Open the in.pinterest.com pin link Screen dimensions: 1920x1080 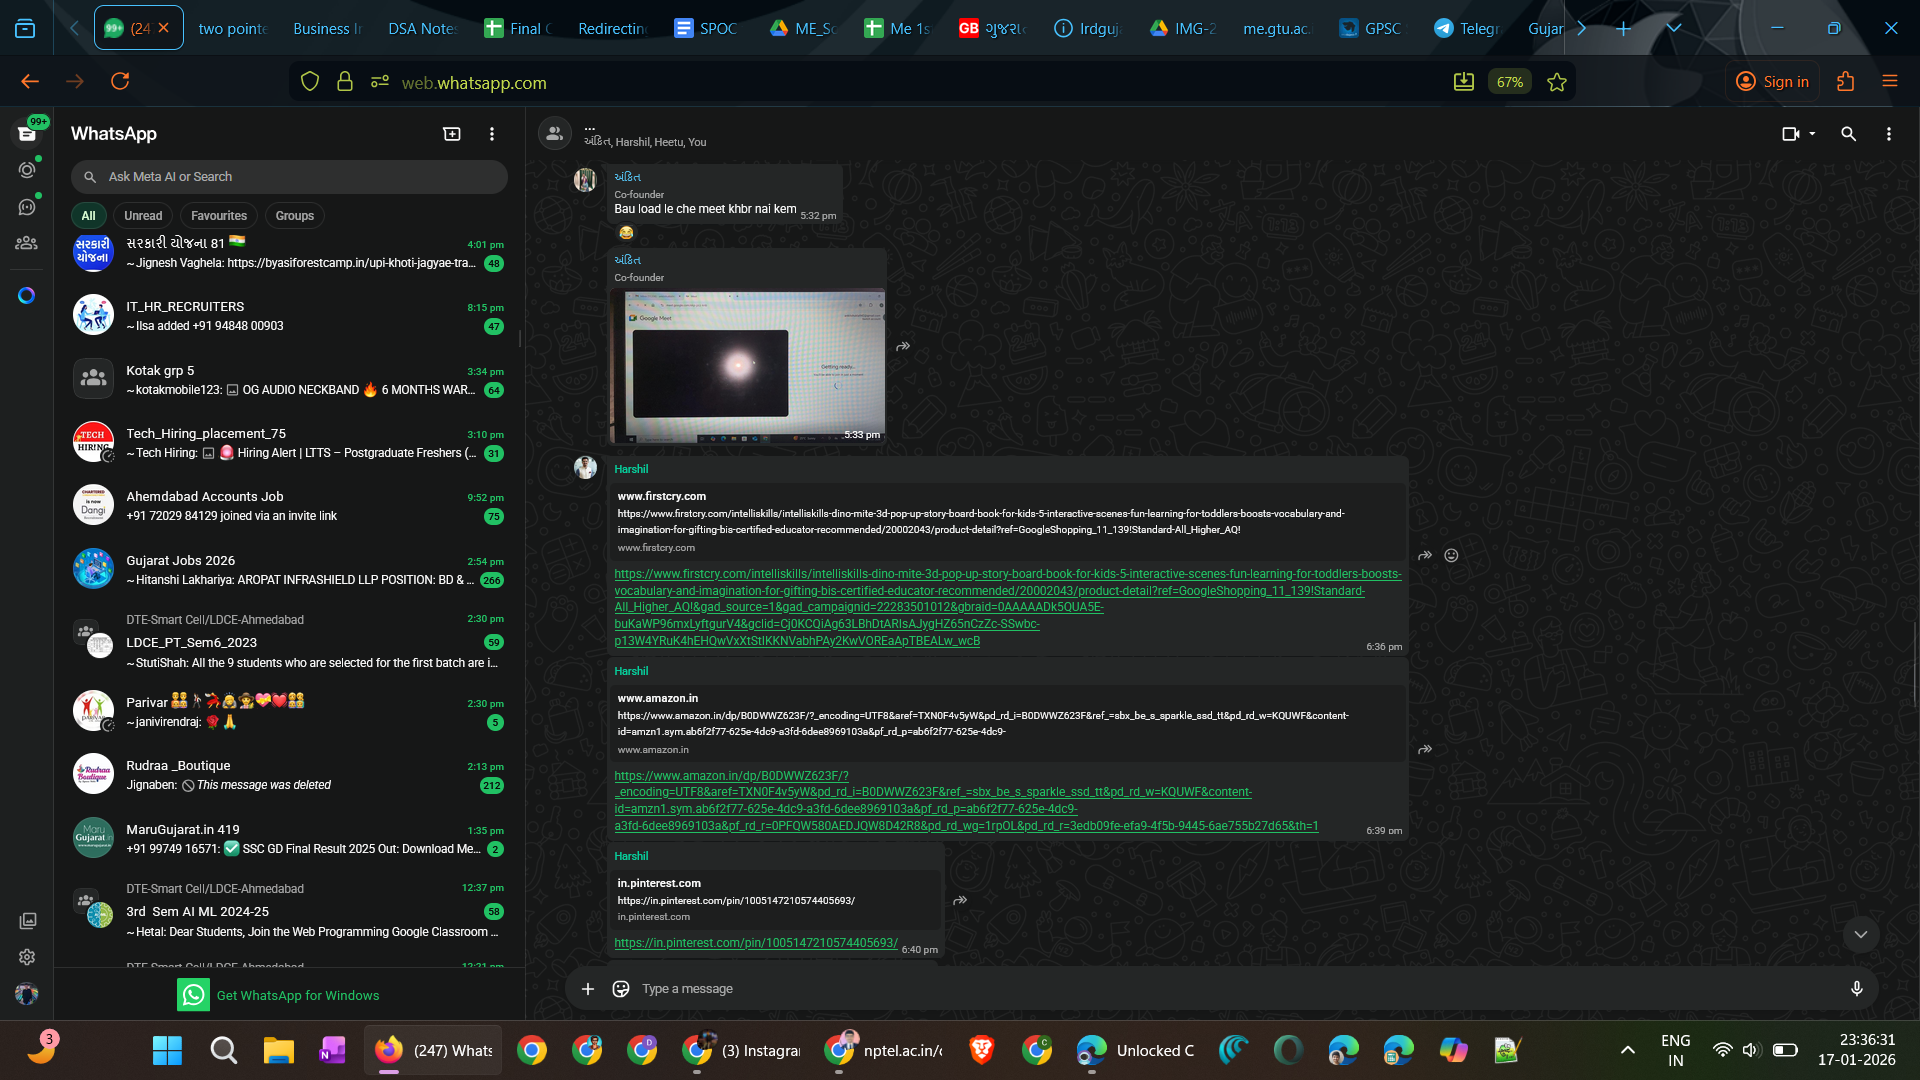pyautogui.click(x=755, y=943)
